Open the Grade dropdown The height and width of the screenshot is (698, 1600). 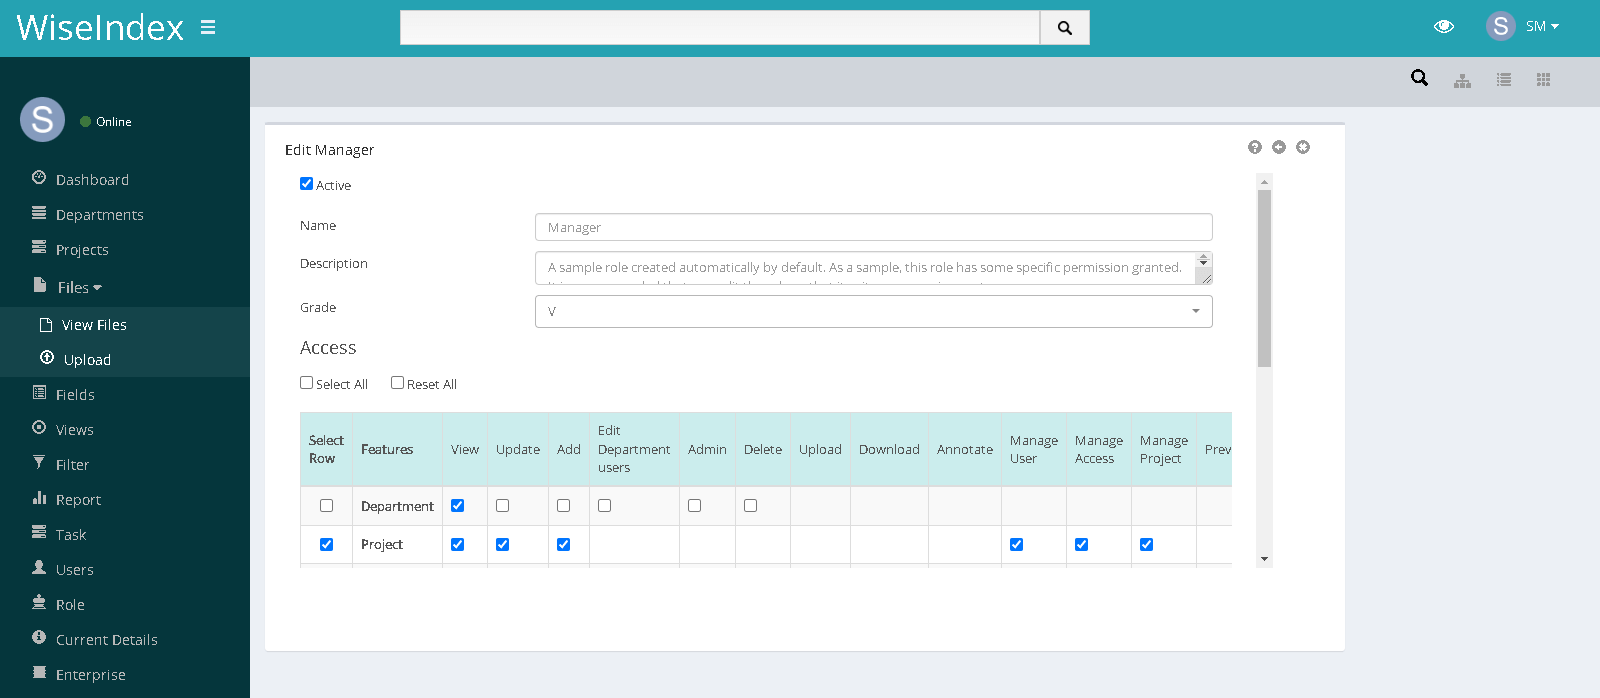pyautogui.click(x=873, y=312)
